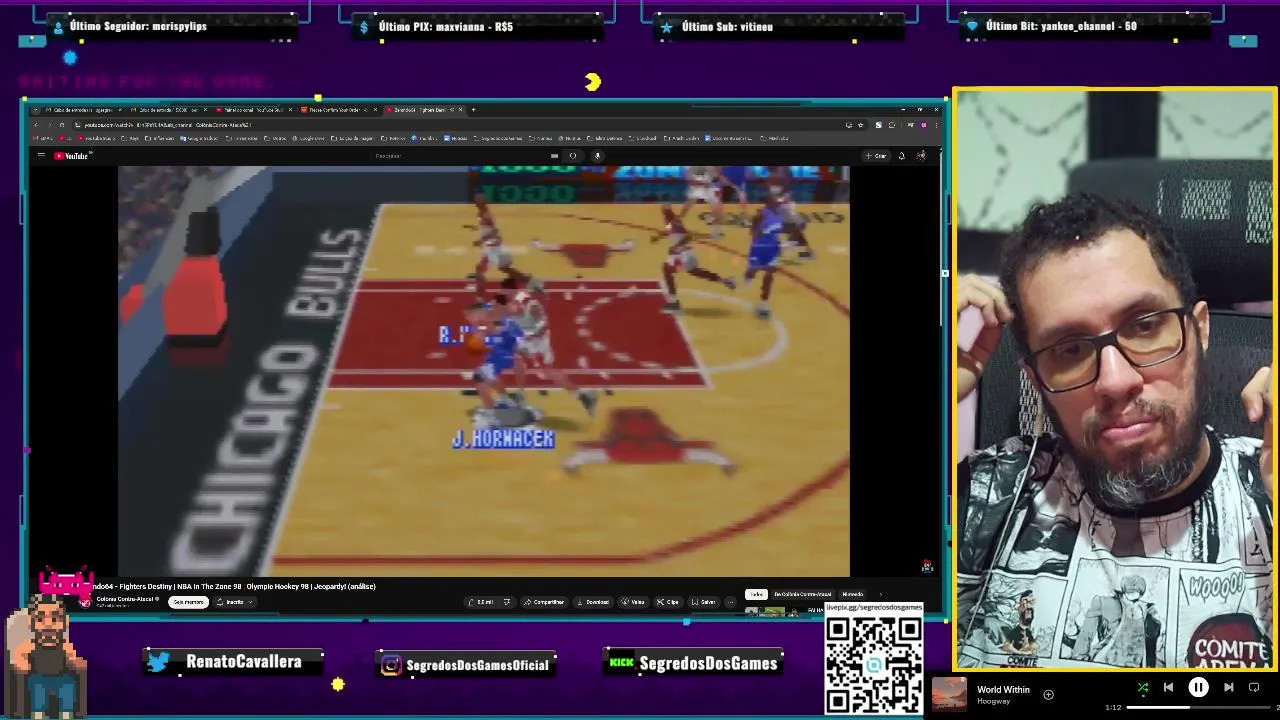Click Último Bit overlay label
Screen dimensions: 1280x720
coord(1061,26)
